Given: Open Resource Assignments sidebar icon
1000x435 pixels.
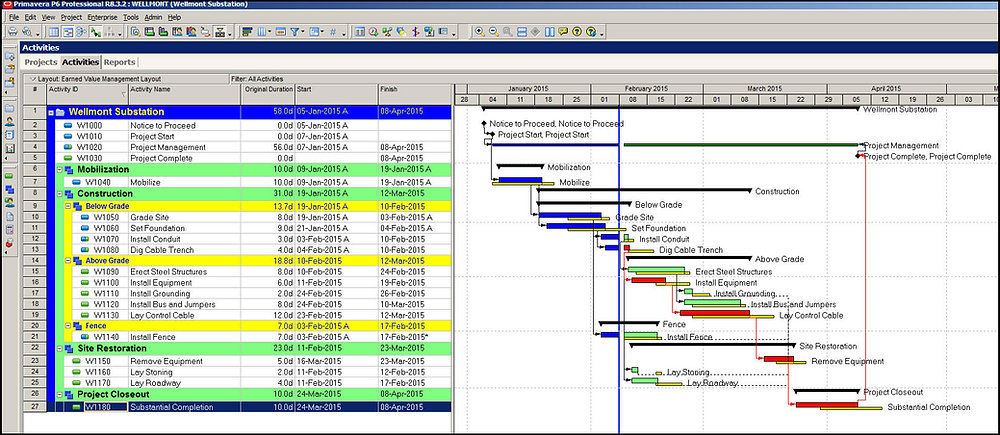Looking at the screenshot, I should point(10,202).
